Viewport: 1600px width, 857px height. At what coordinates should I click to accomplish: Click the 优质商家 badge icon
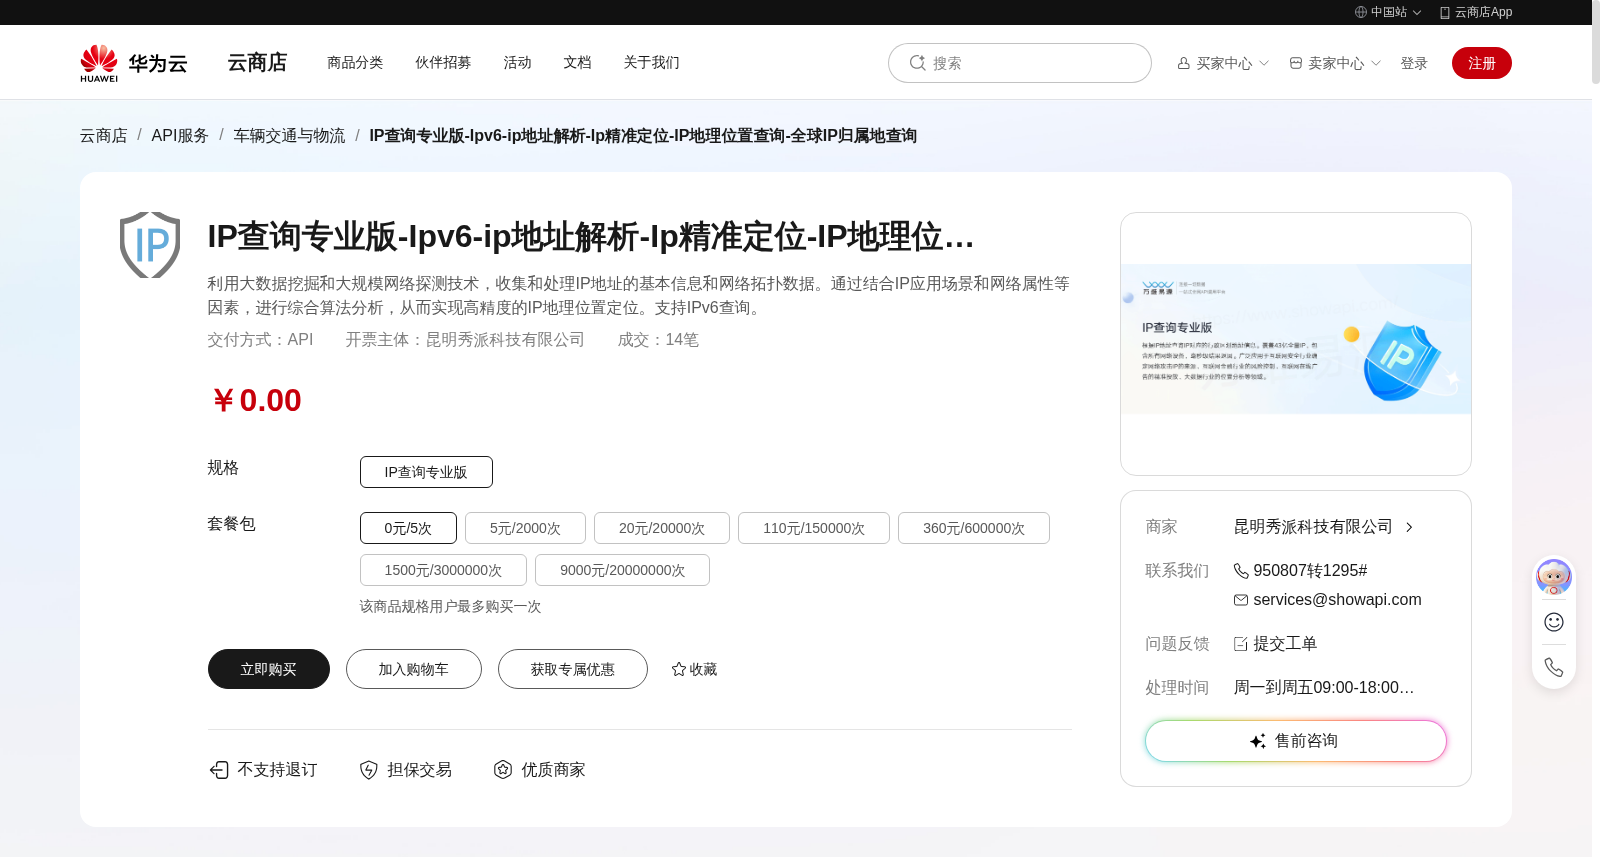pyautogui.click(x=503, y=770)
